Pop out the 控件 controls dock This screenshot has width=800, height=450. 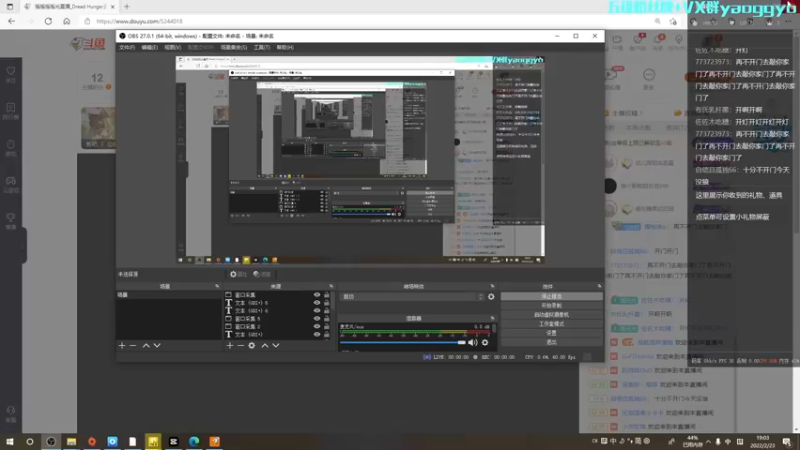(599, 286)
